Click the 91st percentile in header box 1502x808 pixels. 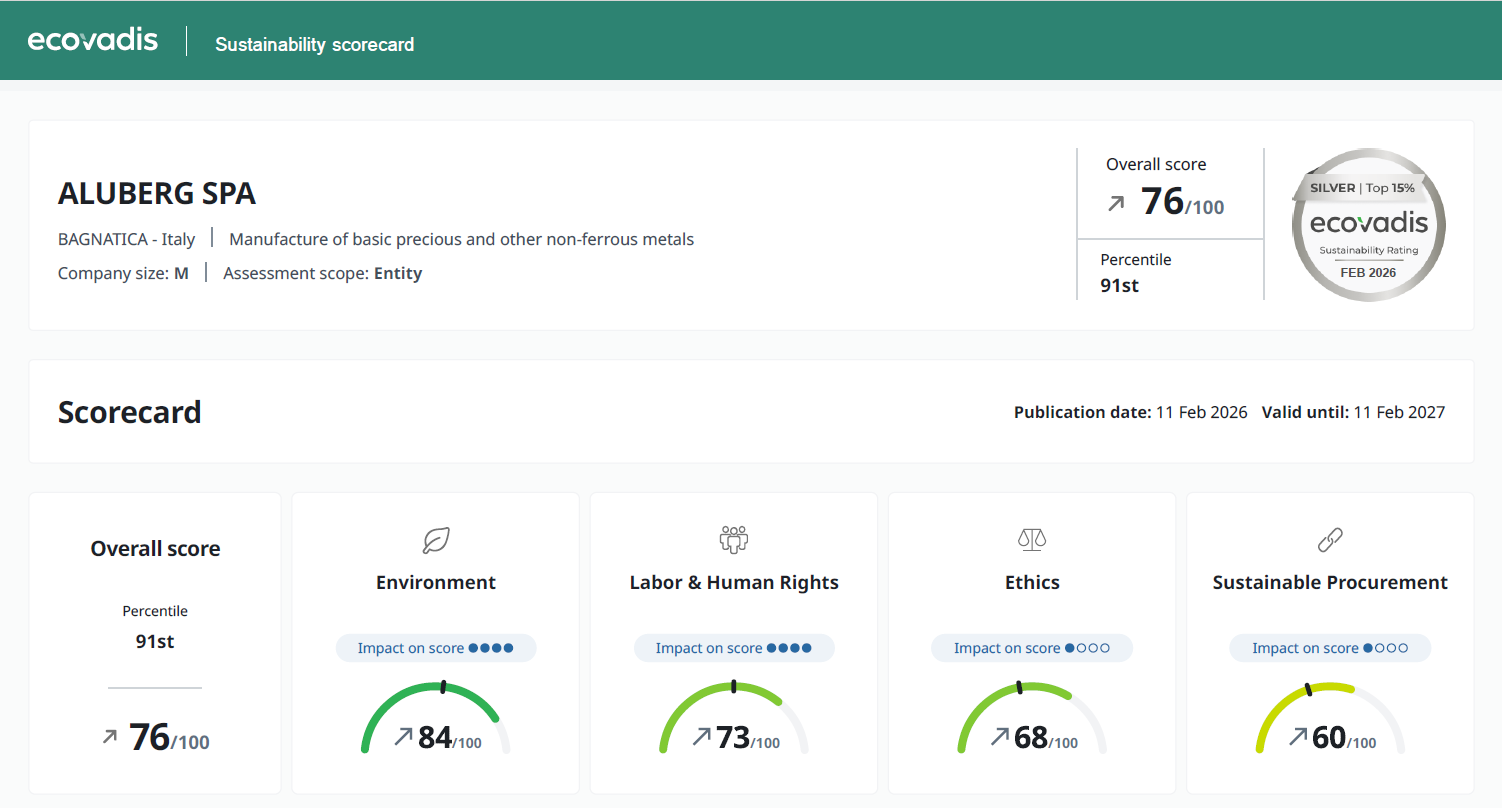1119,285
